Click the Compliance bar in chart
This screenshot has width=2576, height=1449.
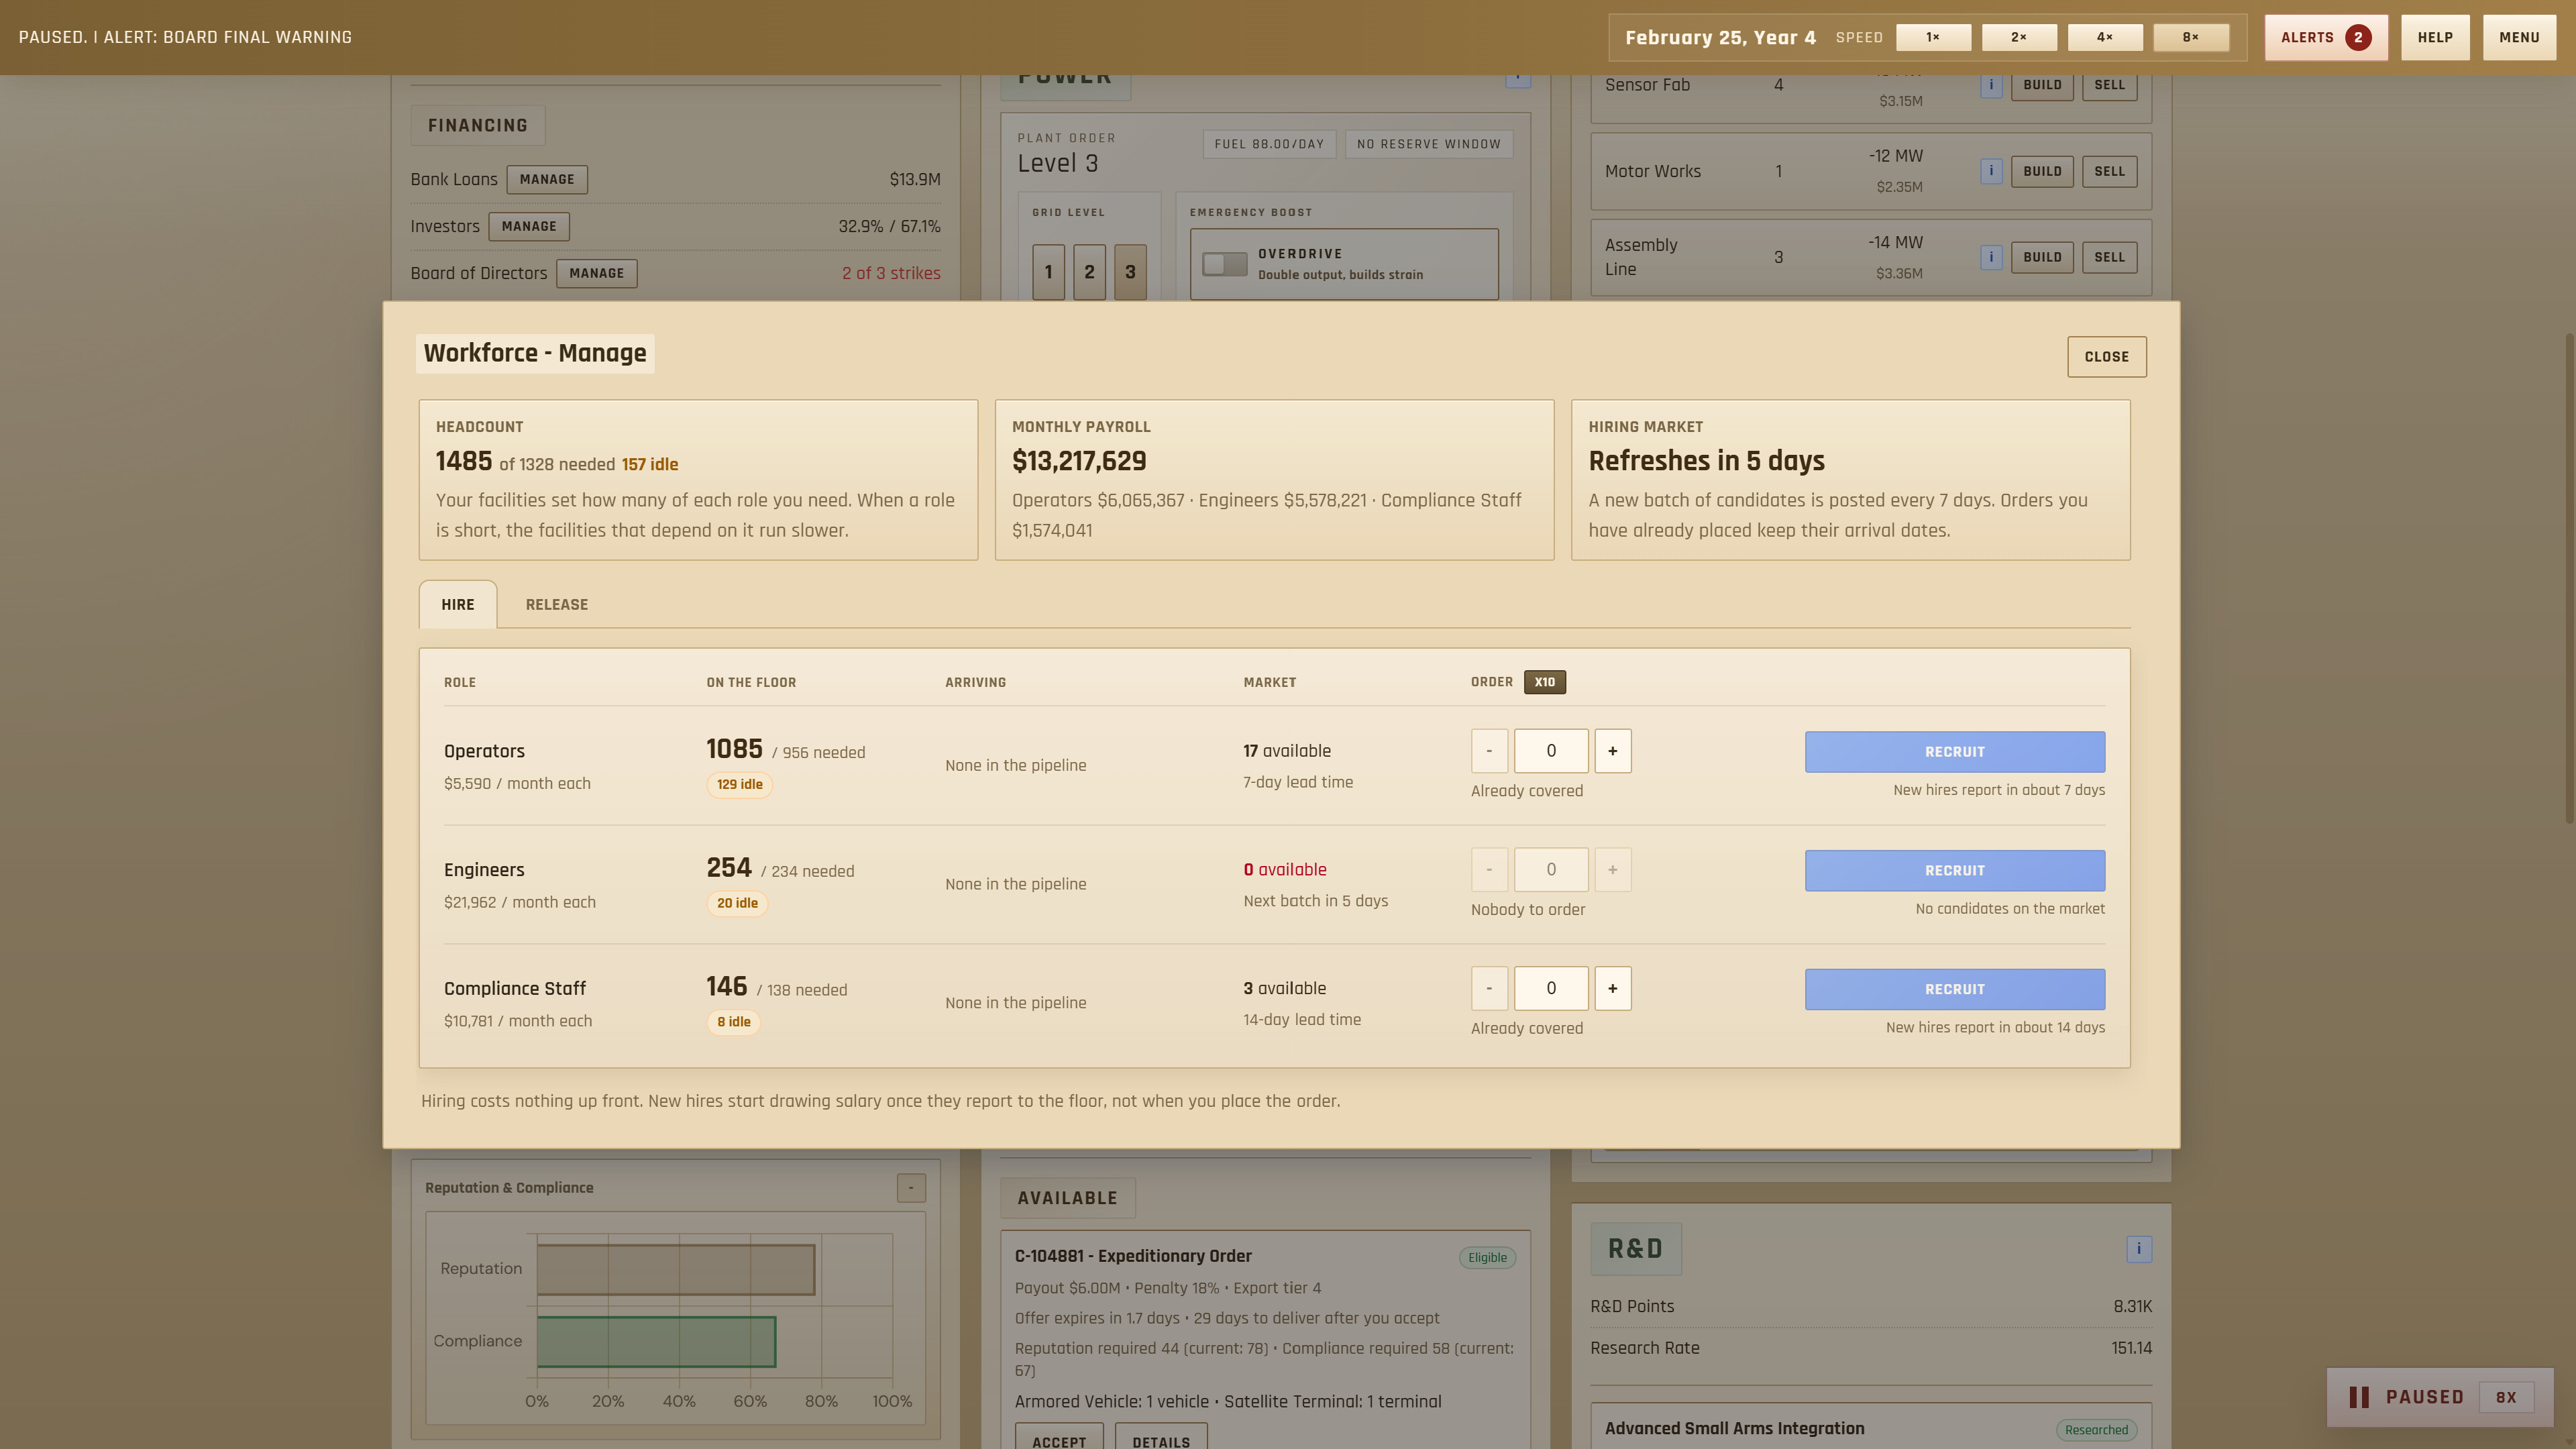click(656, 1342)
